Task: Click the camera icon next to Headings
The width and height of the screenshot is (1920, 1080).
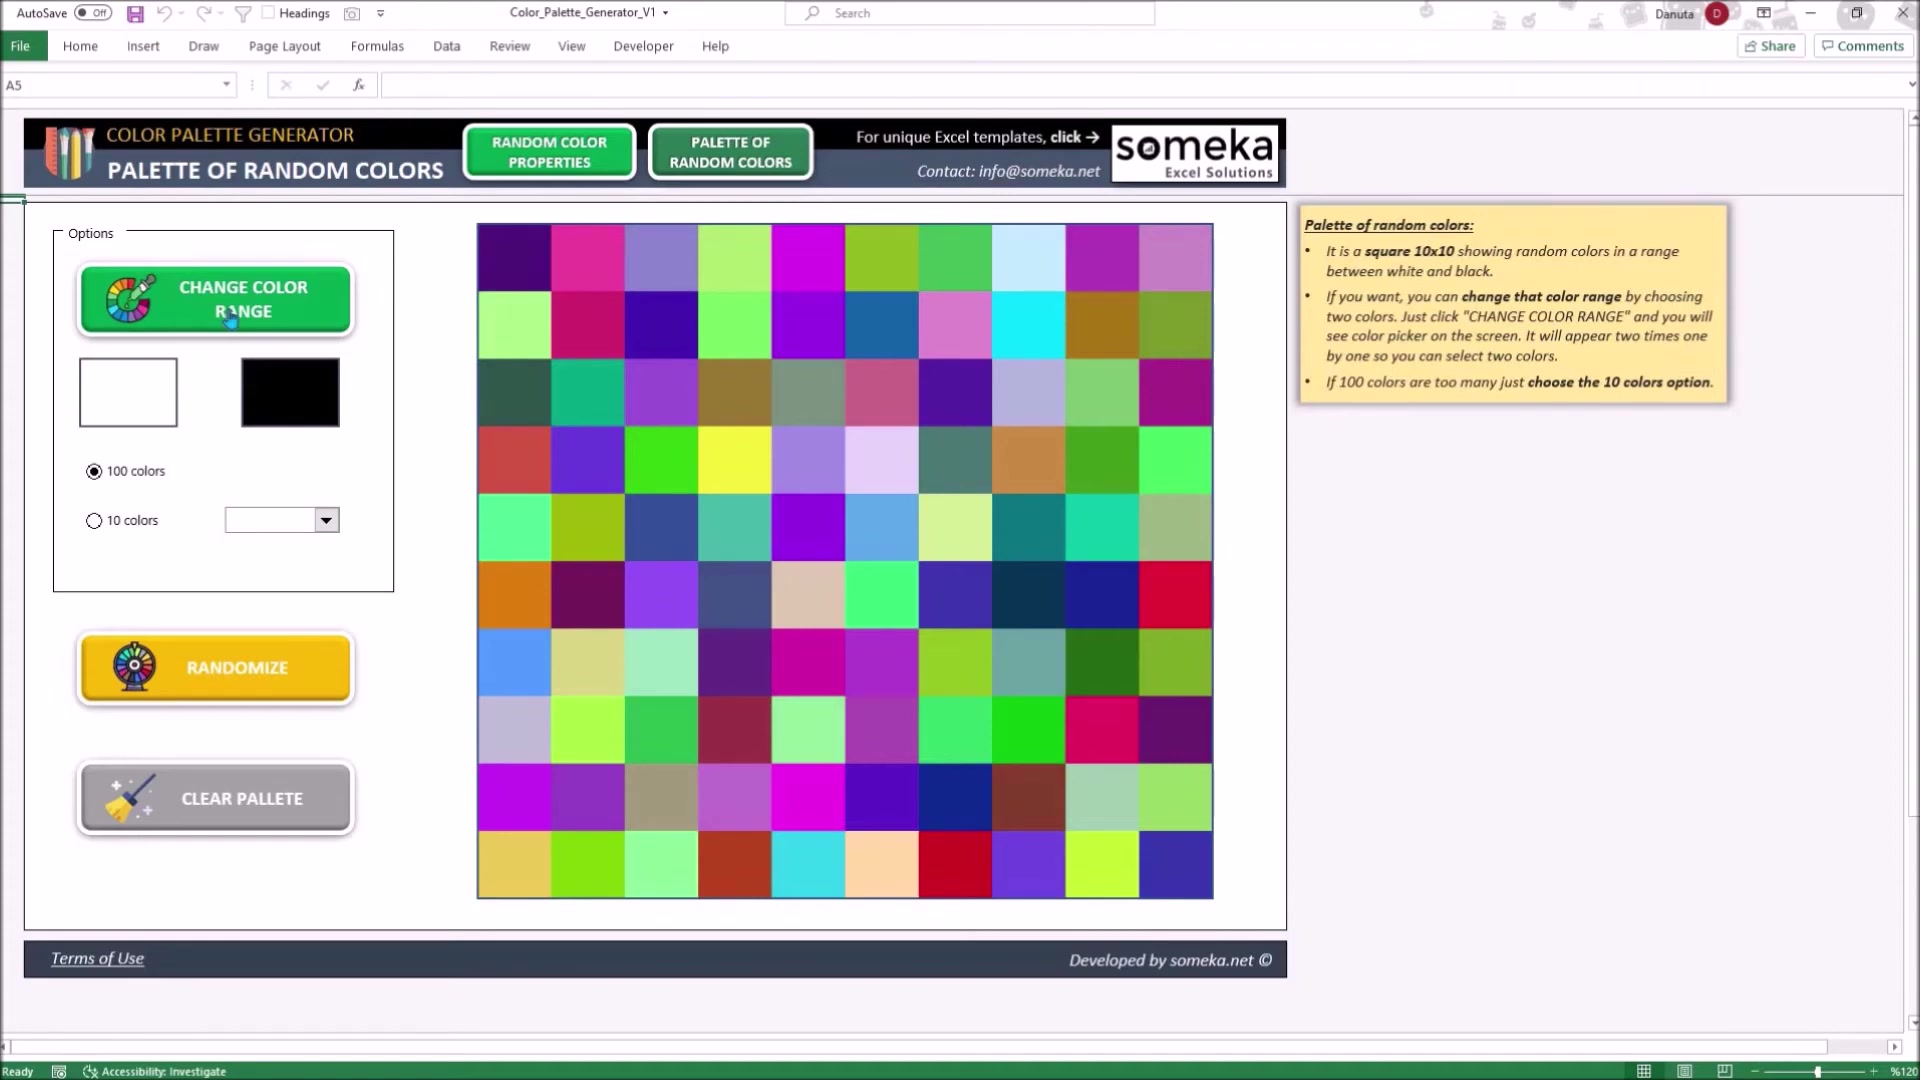Action: (352, 14)
